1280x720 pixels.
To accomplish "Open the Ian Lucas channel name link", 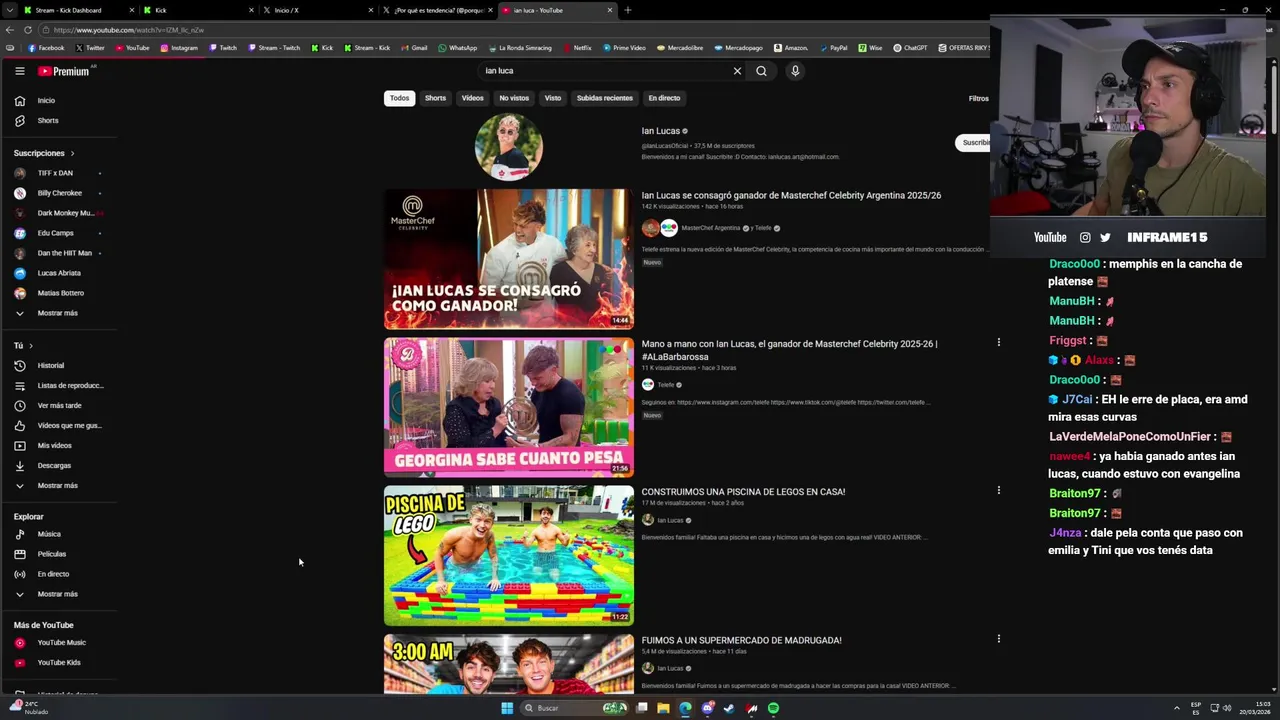I will tap(660, 131).
